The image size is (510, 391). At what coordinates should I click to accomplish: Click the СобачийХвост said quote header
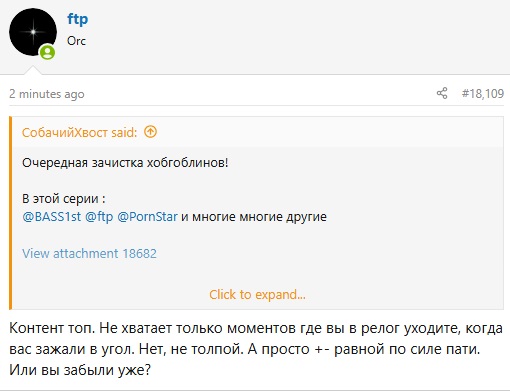click(x=79, y=133)
